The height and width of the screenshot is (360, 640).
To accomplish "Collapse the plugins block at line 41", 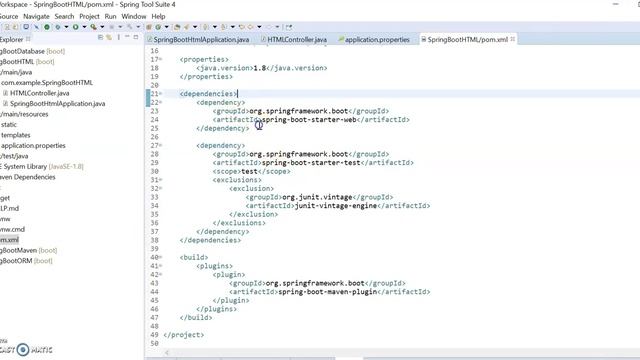I will click(161, 266).
